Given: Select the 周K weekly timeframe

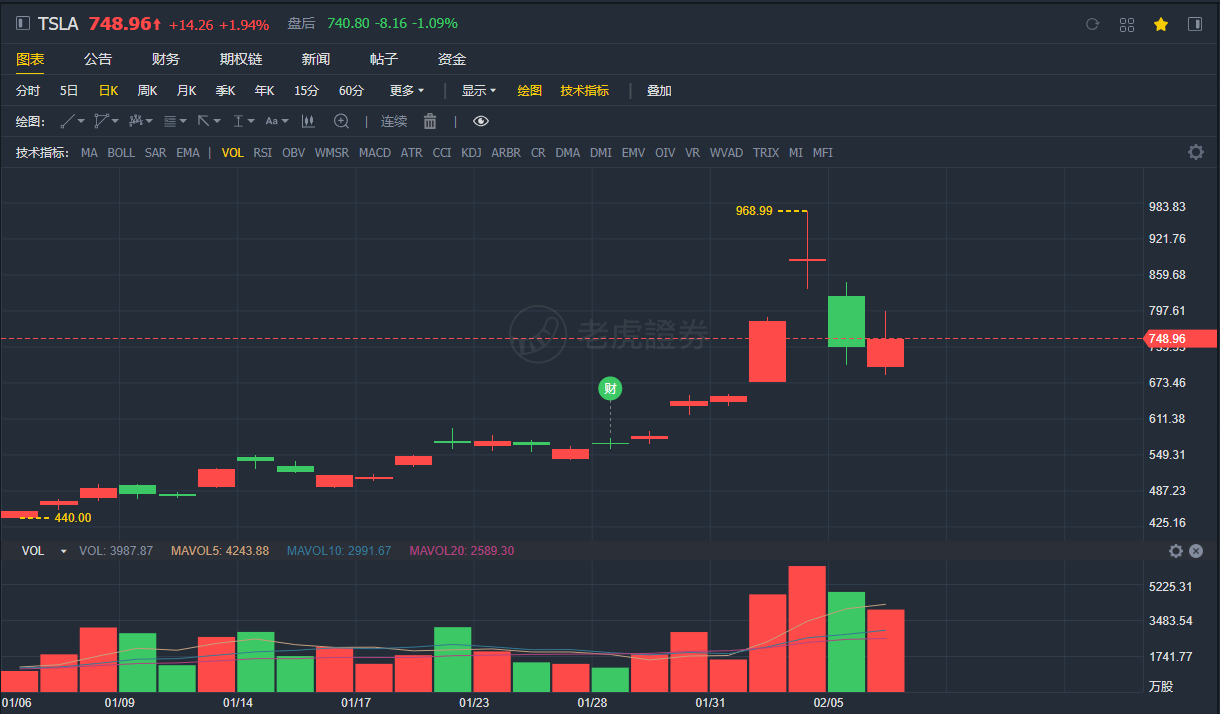Looking at the screenshot, I should click(147, 90).
